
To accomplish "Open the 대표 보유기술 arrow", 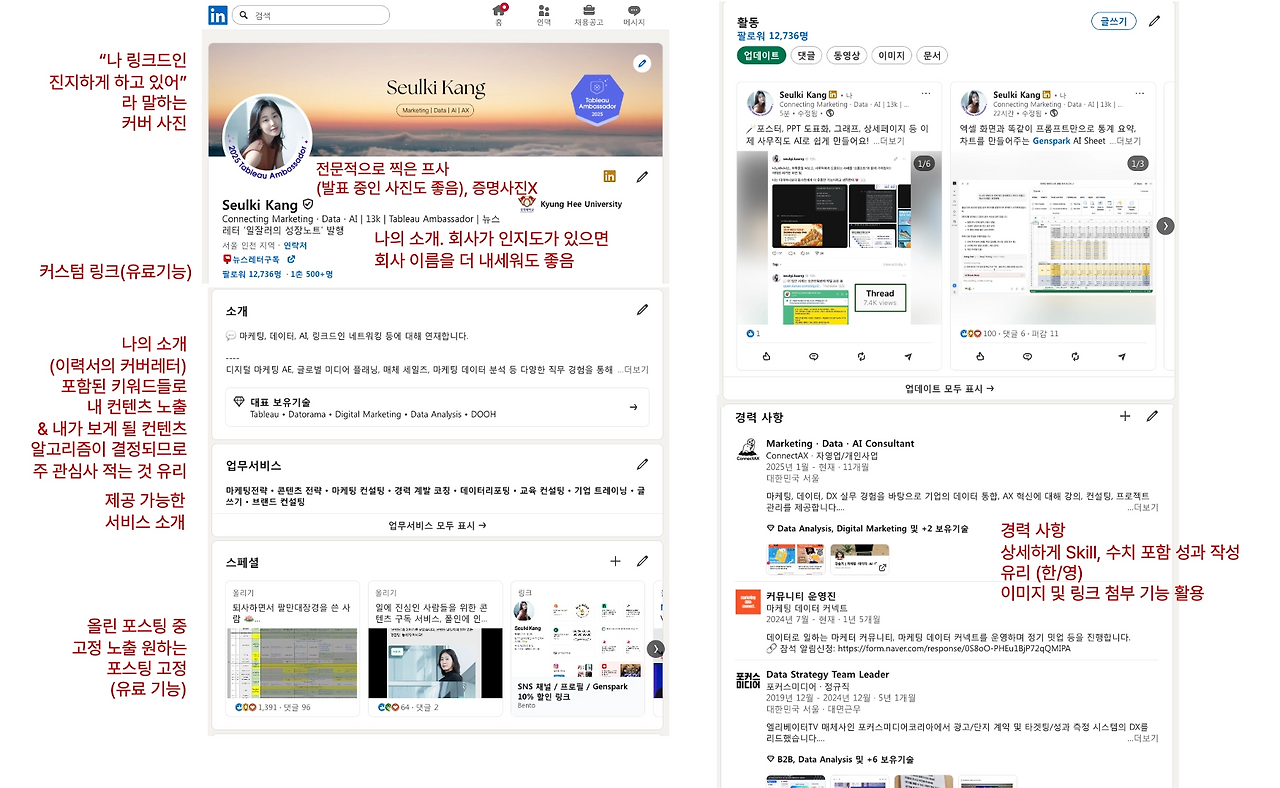I will click(x=633, y=407).
